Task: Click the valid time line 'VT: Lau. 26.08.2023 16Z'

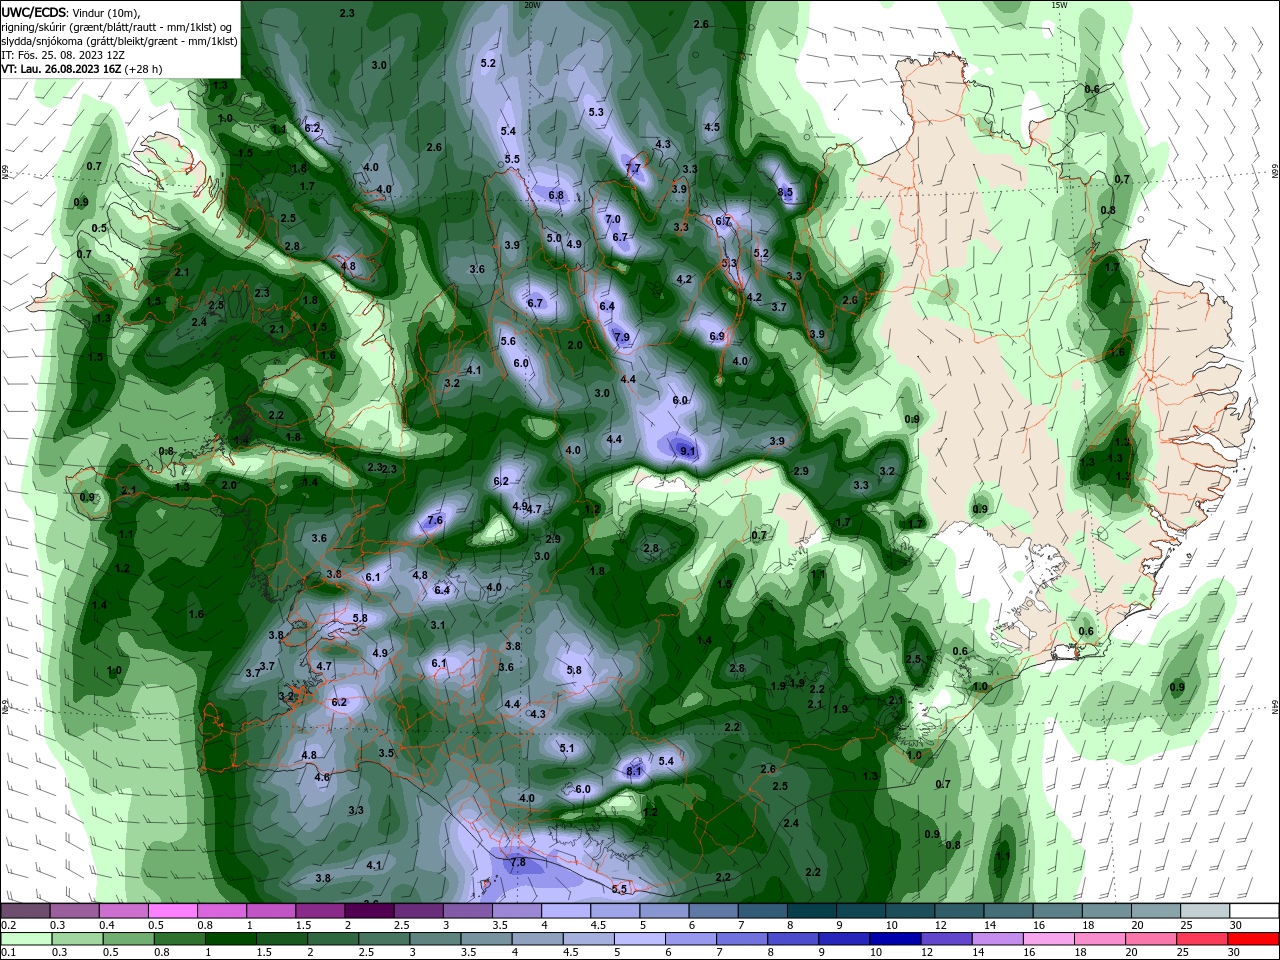Action: point(62,69)
